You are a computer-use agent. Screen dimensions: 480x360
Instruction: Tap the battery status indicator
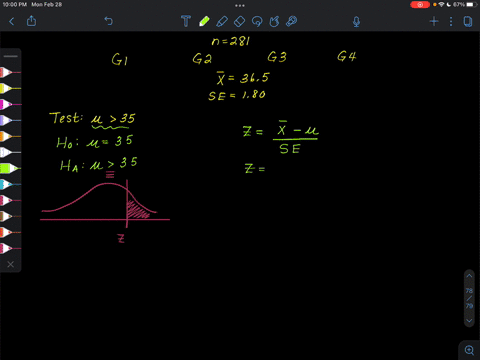click(471, 4)
